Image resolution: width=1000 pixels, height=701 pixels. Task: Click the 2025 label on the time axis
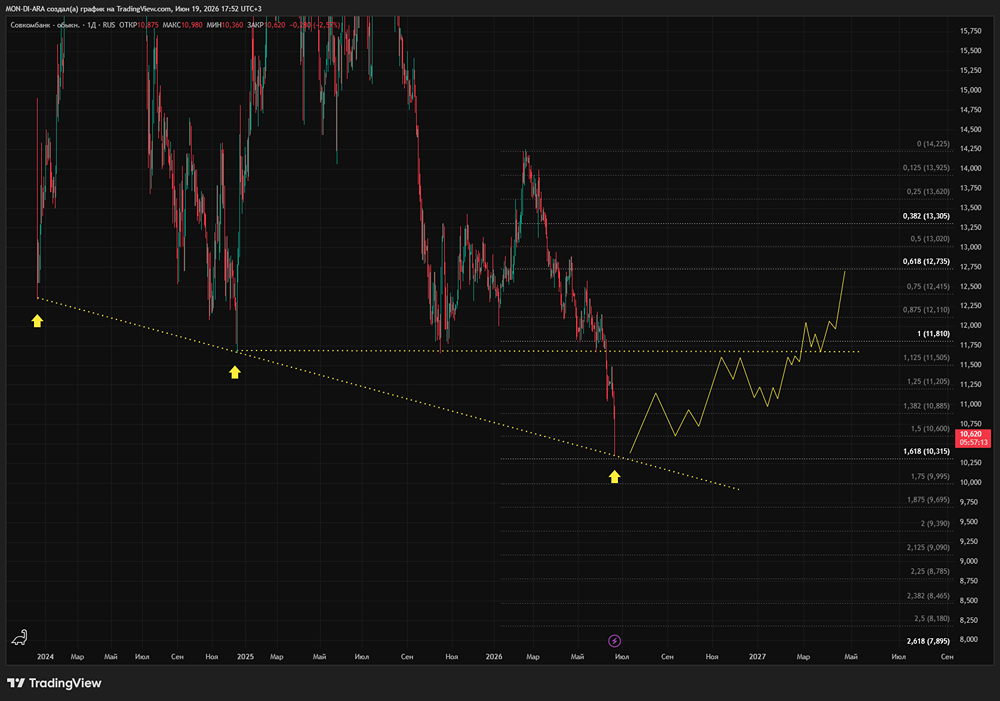[x=246, y=656]
